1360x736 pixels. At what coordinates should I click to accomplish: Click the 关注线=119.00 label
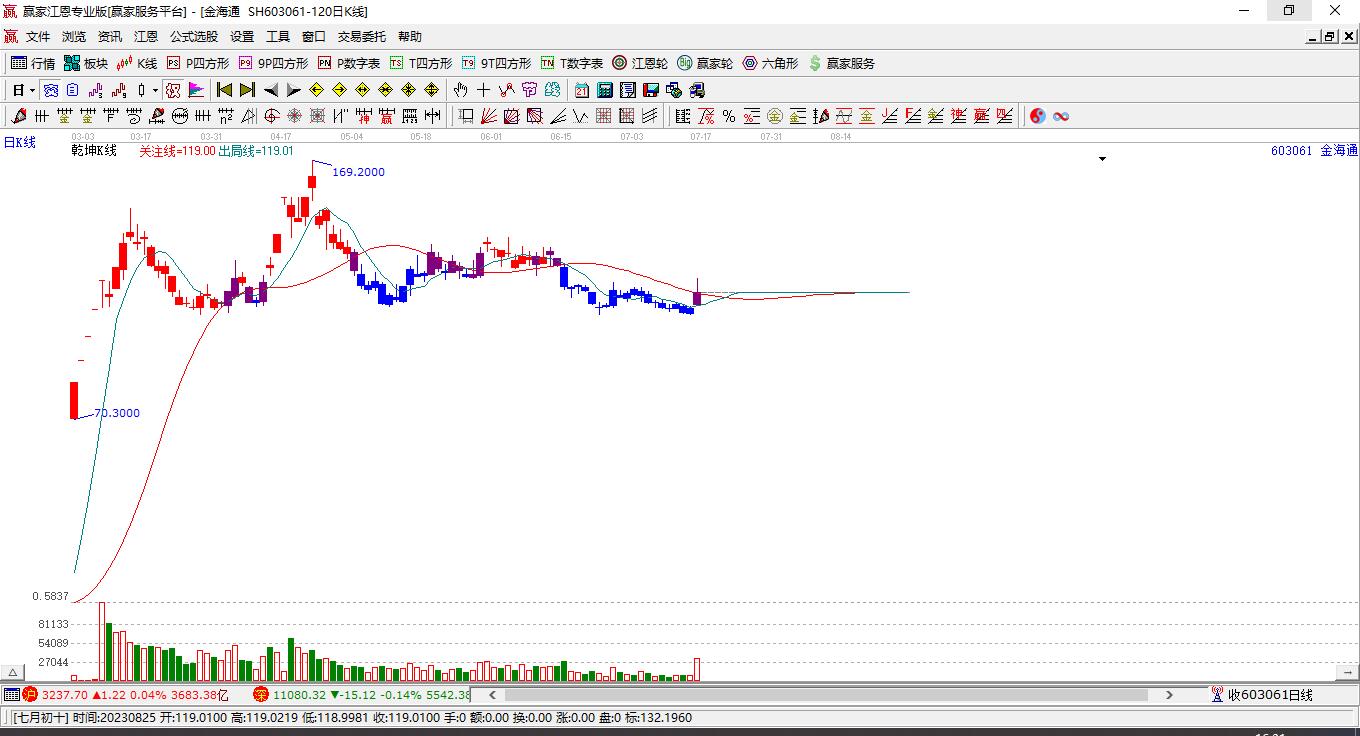tap(177, 151)
